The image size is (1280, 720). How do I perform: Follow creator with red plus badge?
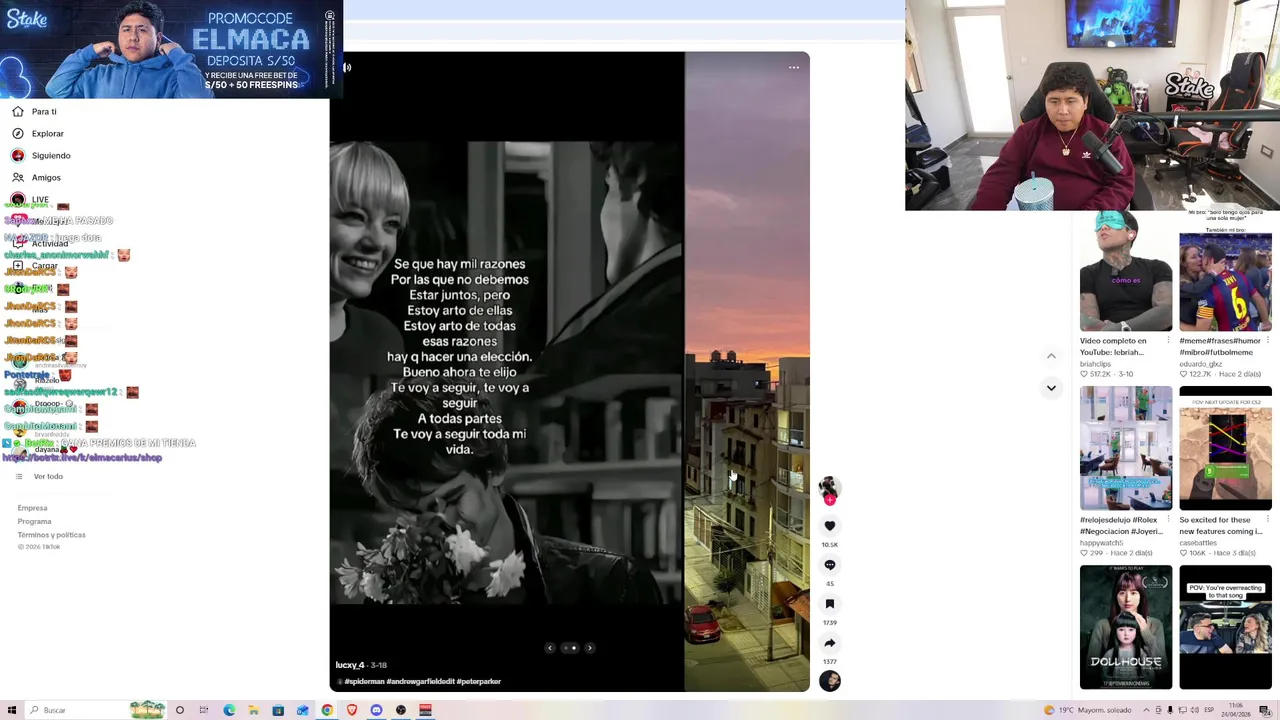[830, 500]
